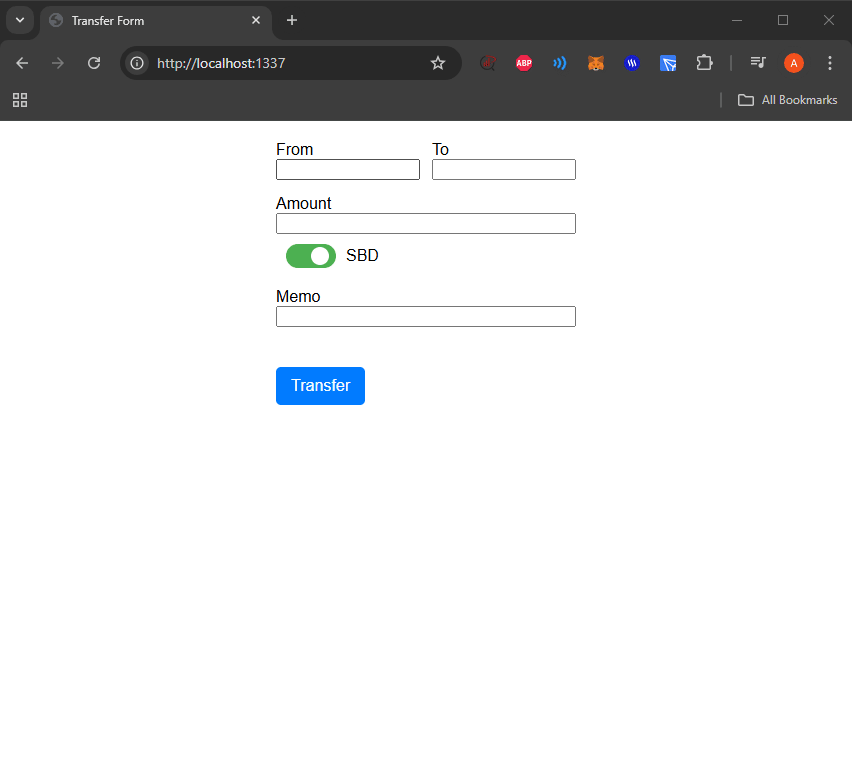The height and width of the screenshot is (772, 852).
Task: Click the Memo label
Action: (298, 296)
